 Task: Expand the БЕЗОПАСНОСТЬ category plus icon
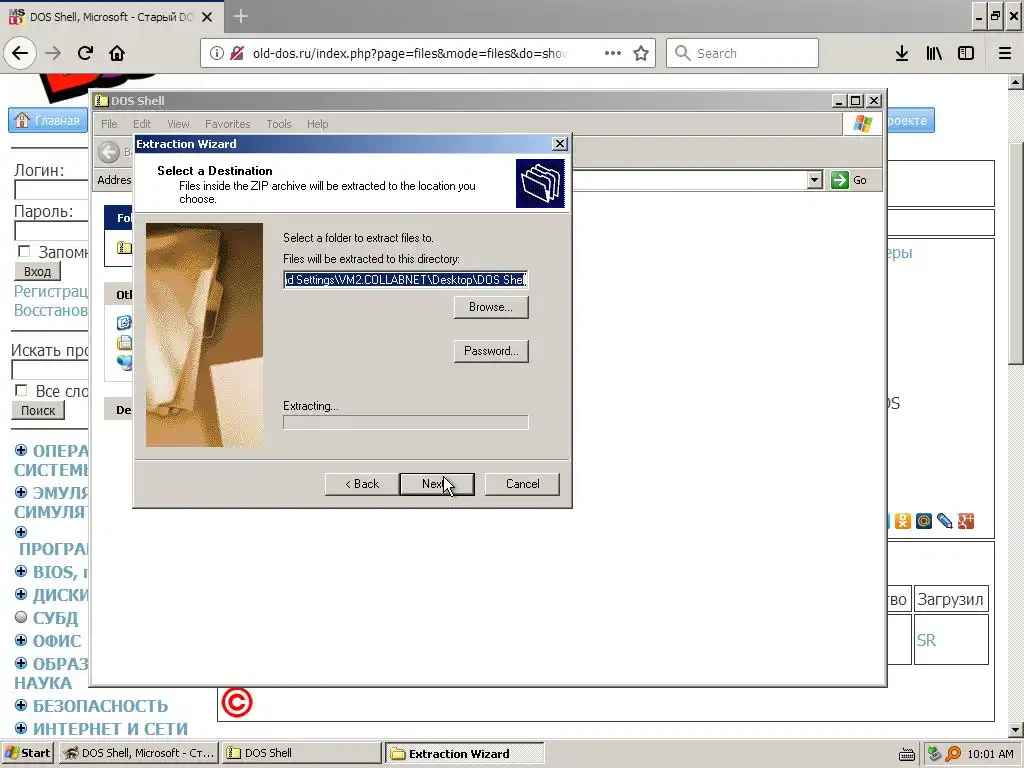point(21,705)
